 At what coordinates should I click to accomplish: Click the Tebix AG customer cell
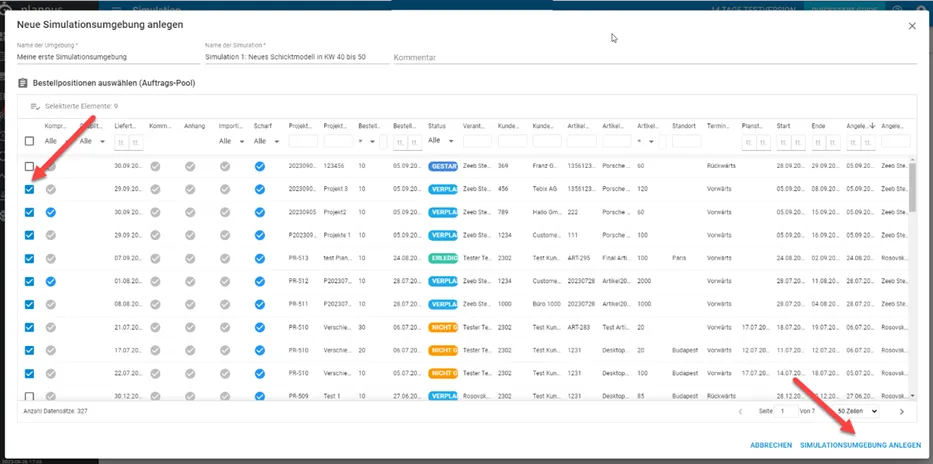coord(544,189)
